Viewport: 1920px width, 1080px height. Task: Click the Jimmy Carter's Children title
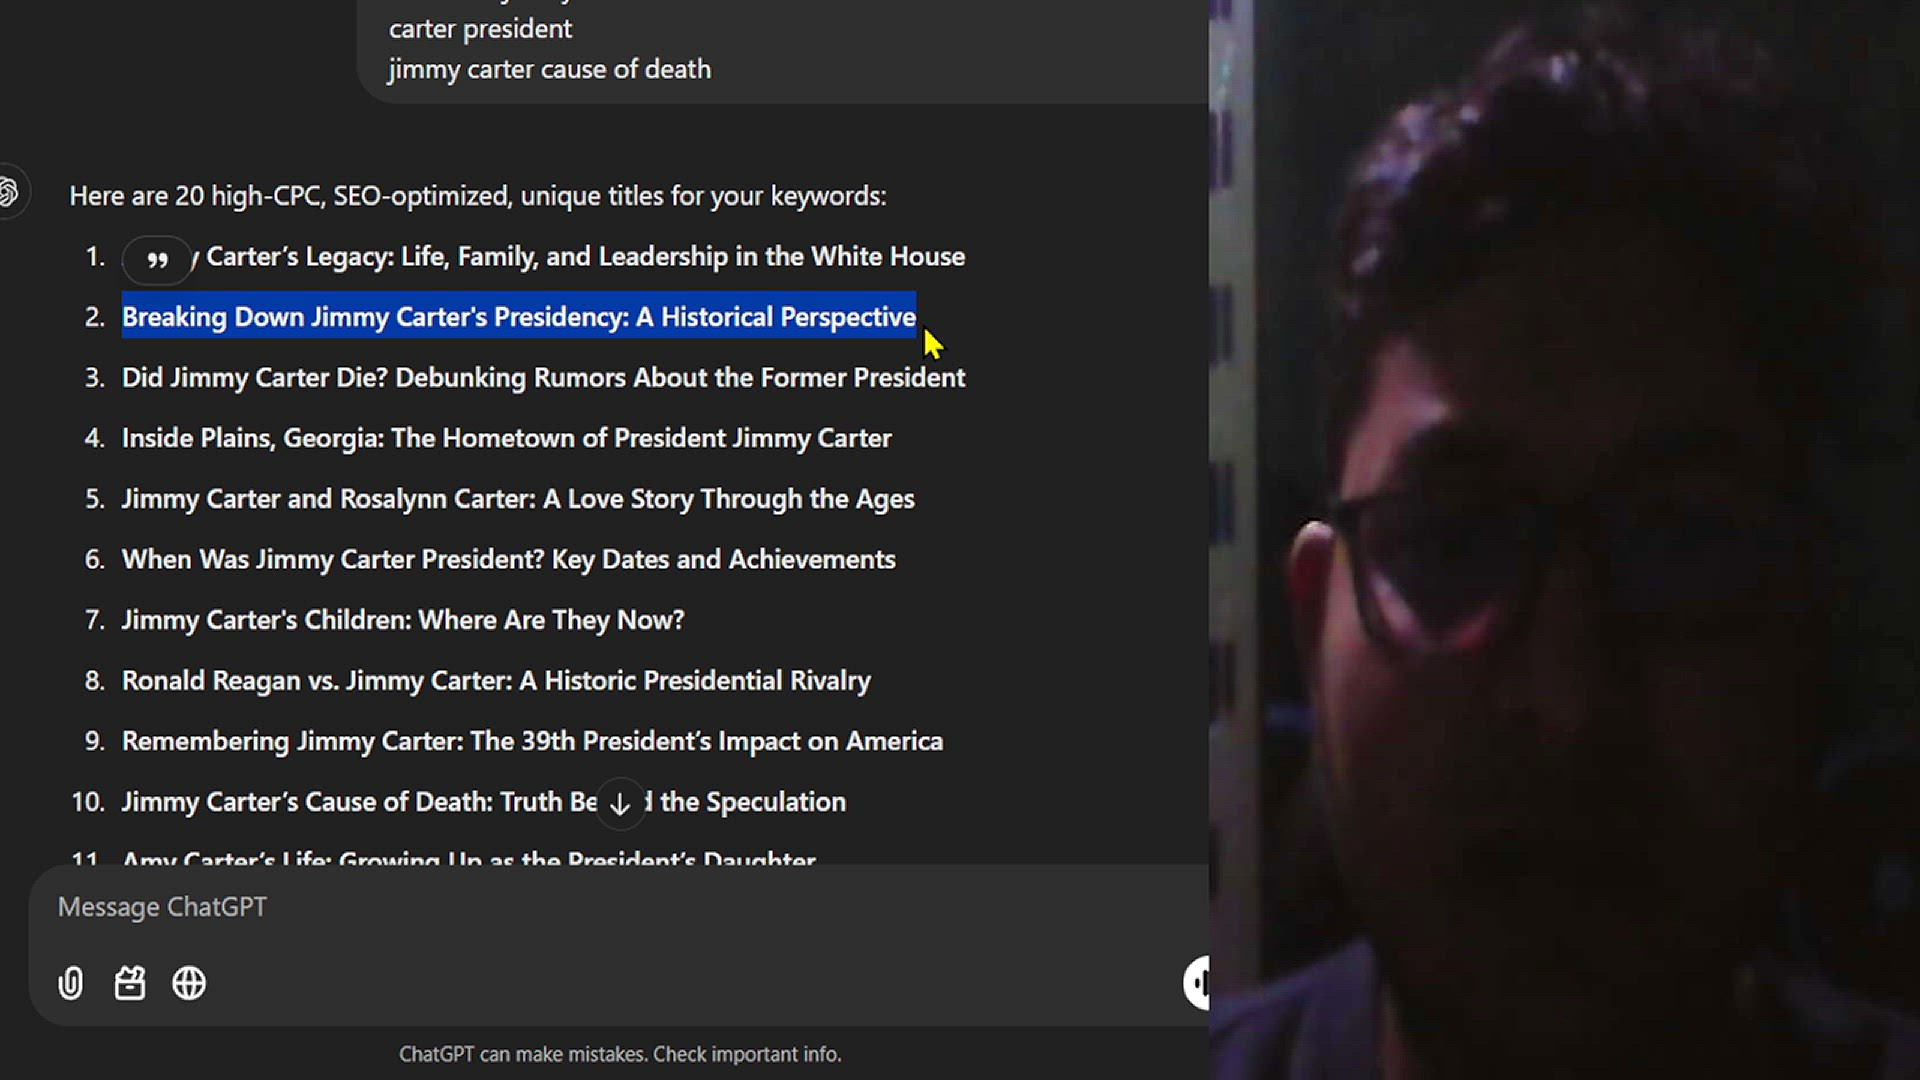tap(402, 620)
